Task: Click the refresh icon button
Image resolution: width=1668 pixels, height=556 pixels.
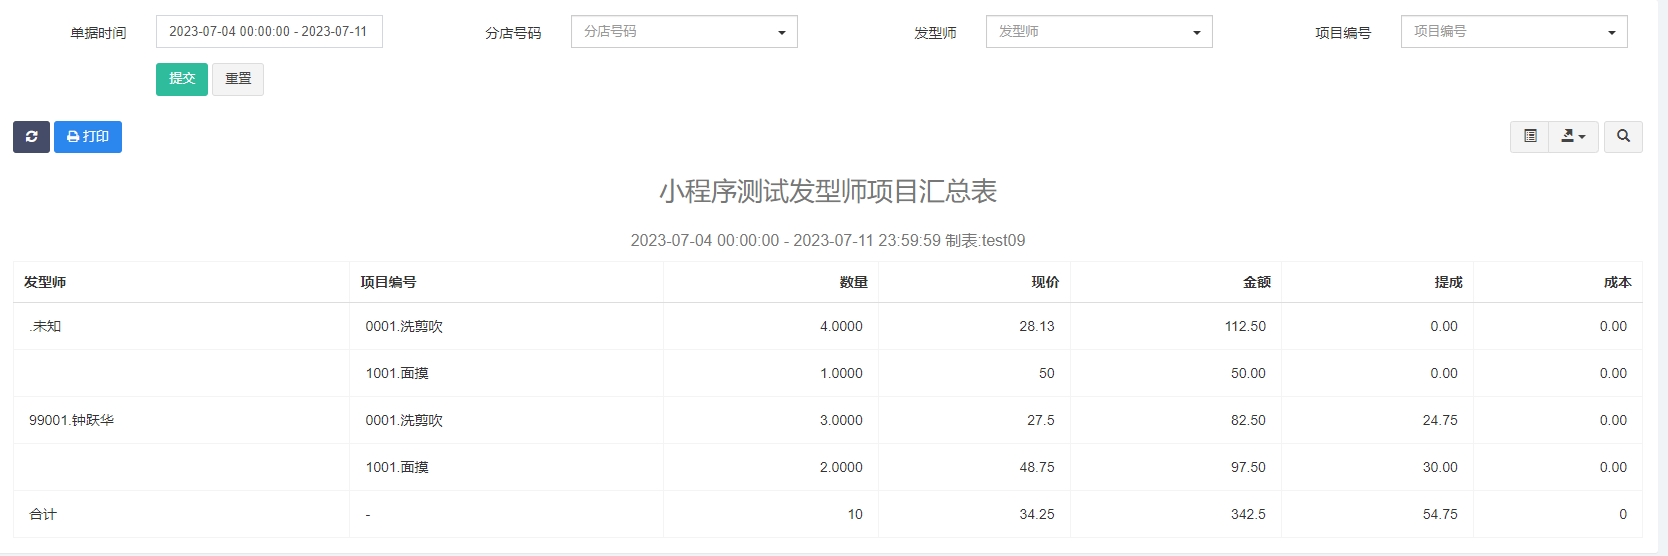Action: click(x=31, y=137)
